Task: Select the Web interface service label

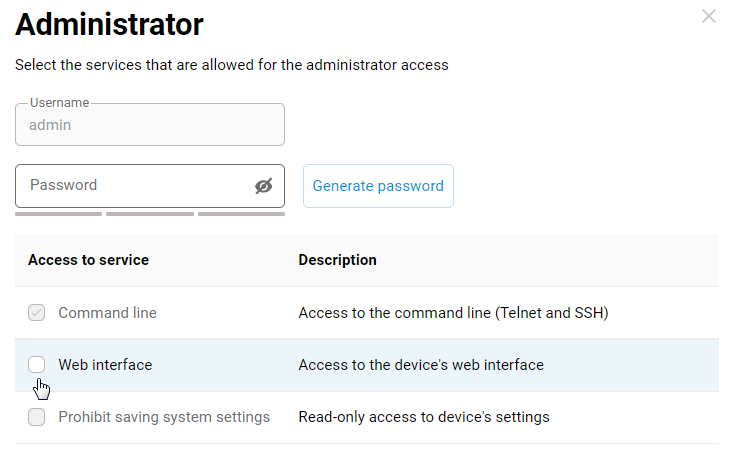Action: (105, 365)
